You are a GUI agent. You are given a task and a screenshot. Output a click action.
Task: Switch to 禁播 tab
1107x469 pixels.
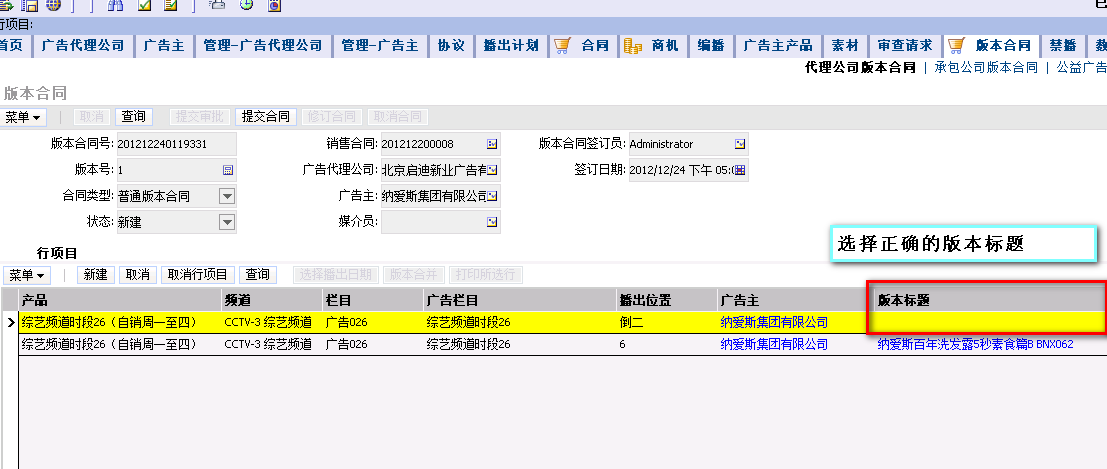pos(1062,46)
